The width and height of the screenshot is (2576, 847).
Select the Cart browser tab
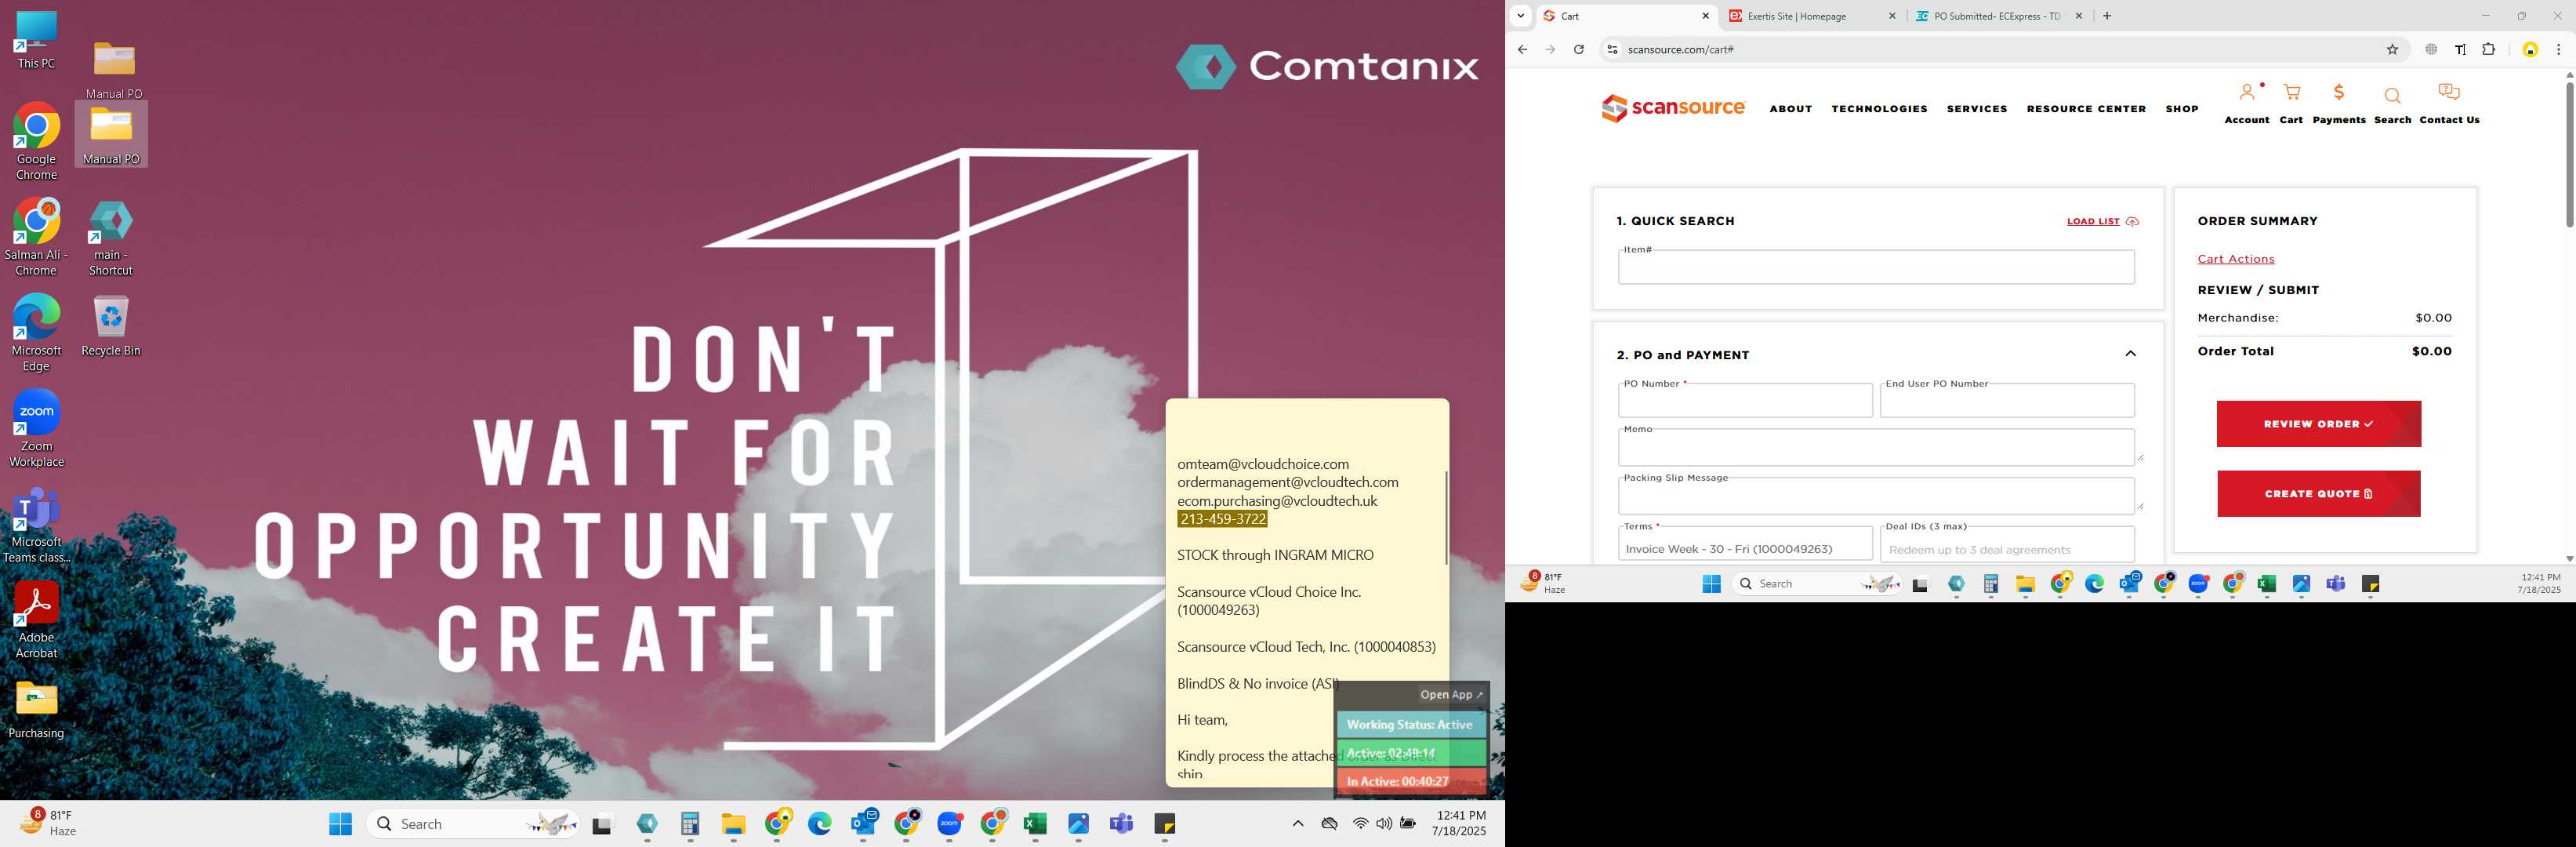click(x=1626, y=16)
